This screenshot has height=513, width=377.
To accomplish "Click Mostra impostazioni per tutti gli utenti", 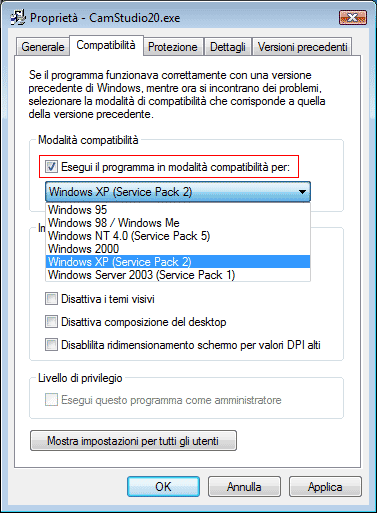I will [x=133, y=441].
